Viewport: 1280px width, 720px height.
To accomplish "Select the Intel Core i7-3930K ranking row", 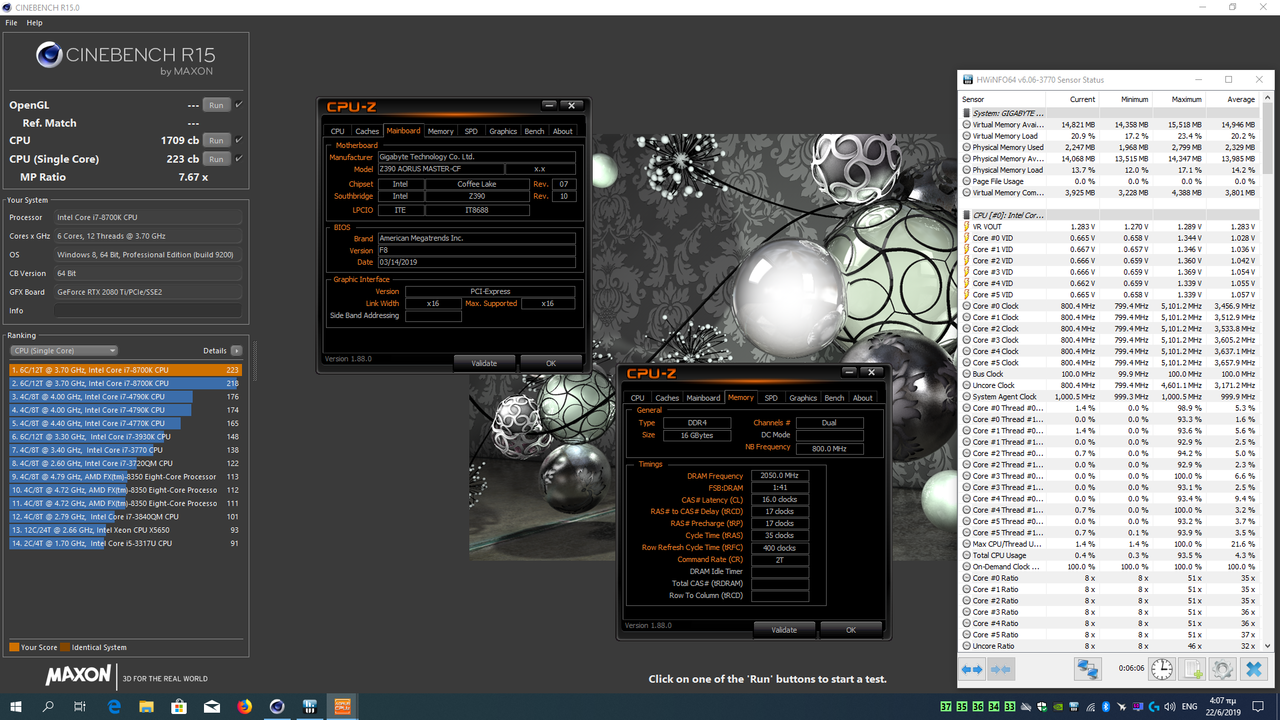I will coord(126,437).
